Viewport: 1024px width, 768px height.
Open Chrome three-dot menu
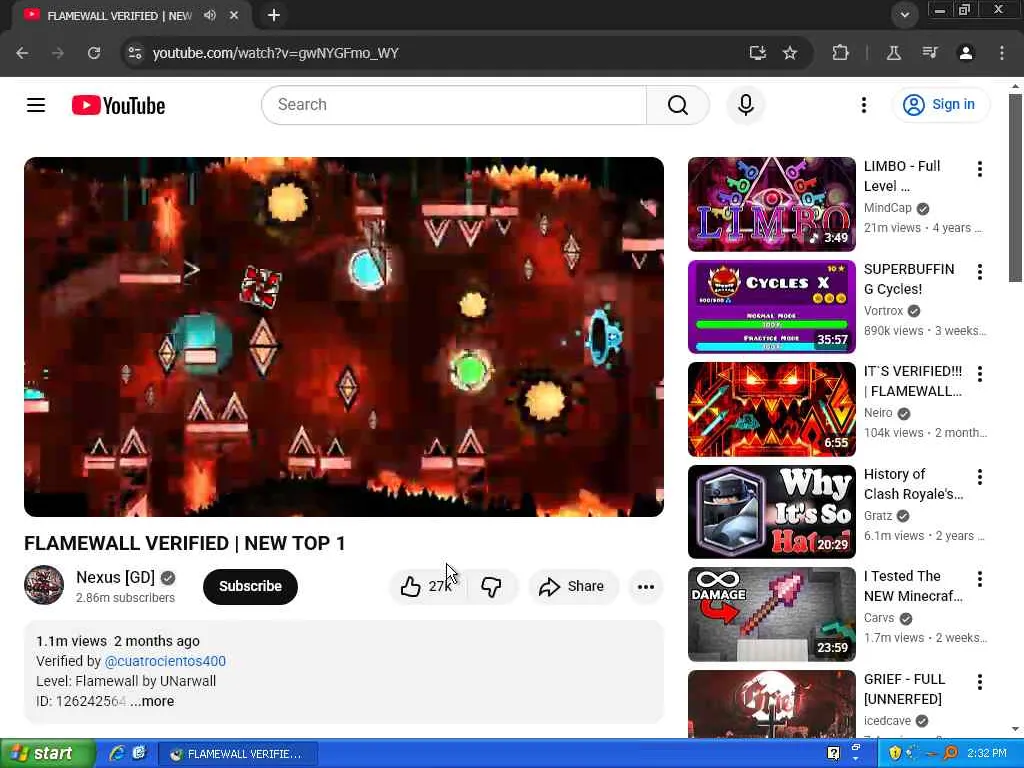click(x=1002, y=53)
